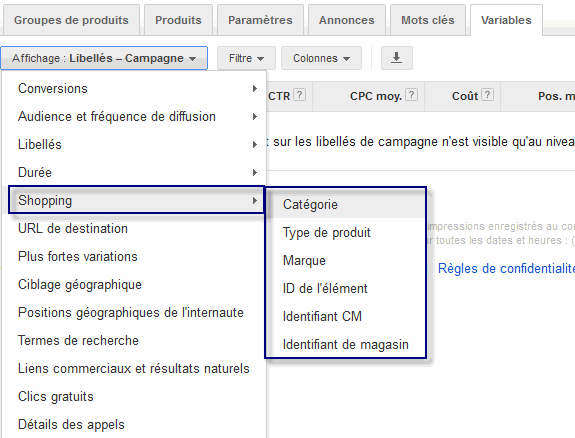The image size is (575, 438).
Task: Open the Filtre dropdown
Action: [246, 58]
